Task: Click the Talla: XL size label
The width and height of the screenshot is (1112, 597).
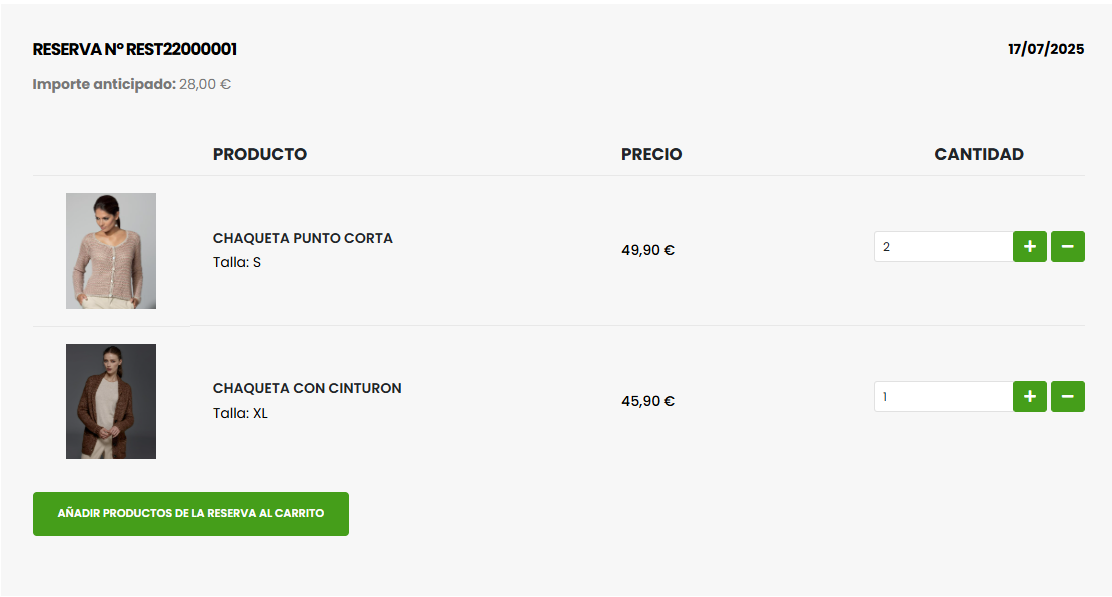Action: coord(240,413)
